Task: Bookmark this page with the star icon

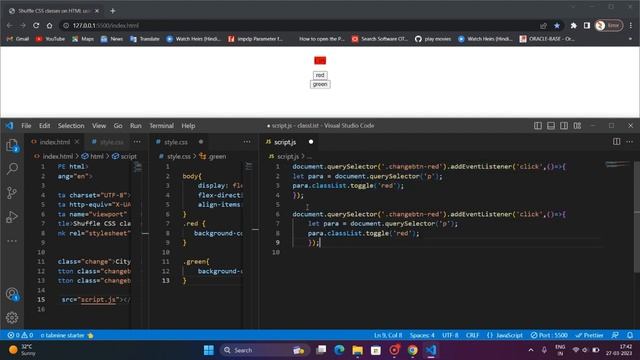Action: click(557, 25)
